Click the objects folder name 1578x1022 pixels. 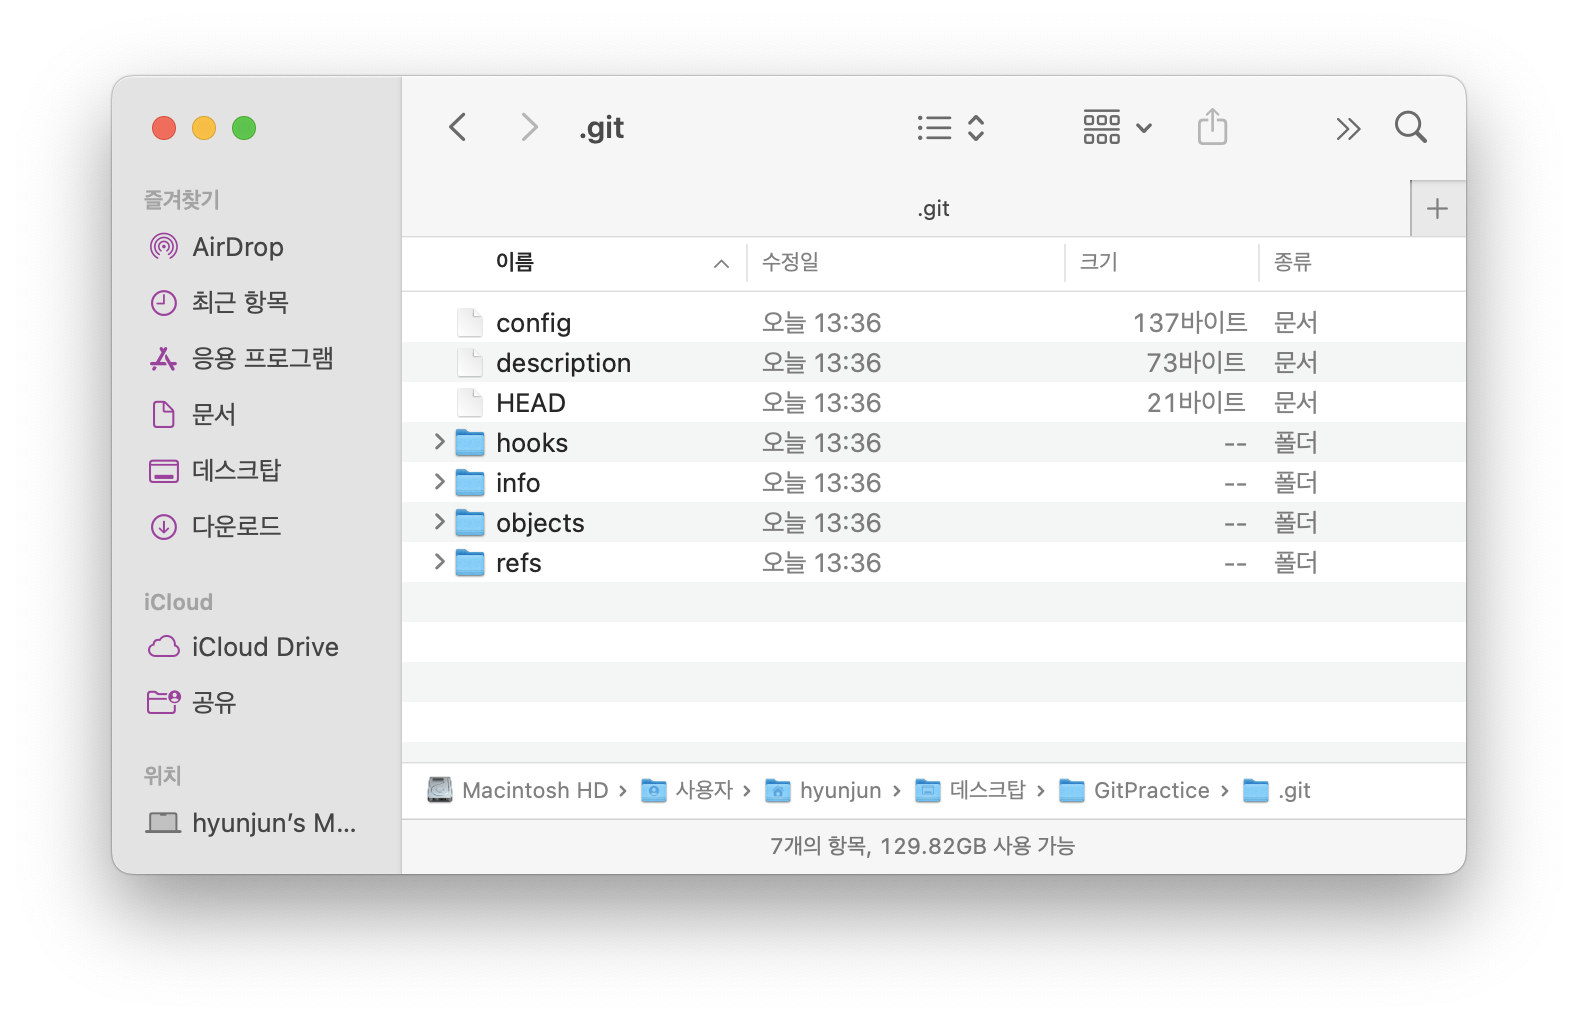coord(540,523)
